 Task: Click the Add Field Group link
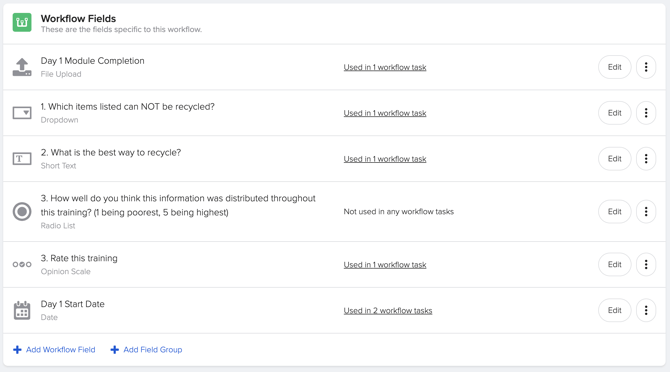tap(153, 350)
